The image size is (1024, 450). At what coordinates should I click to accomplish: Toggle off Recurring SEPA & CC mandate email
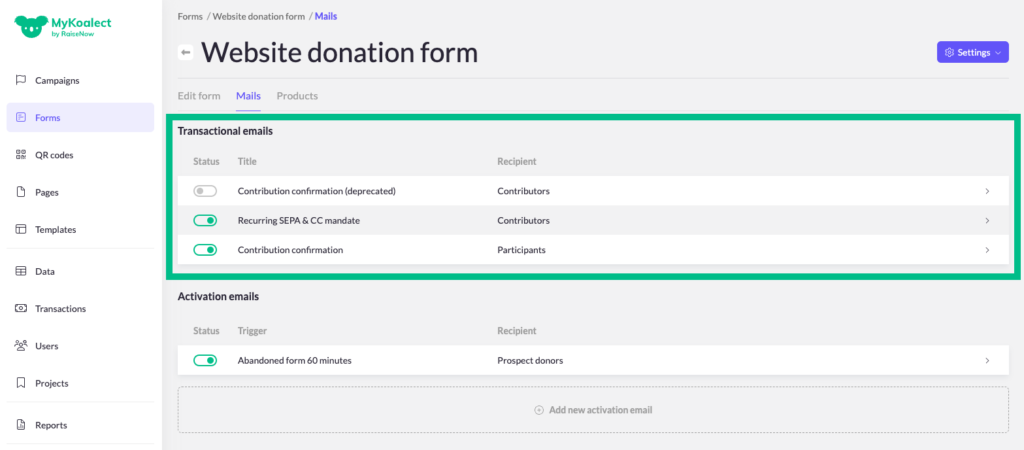(205, 220)
